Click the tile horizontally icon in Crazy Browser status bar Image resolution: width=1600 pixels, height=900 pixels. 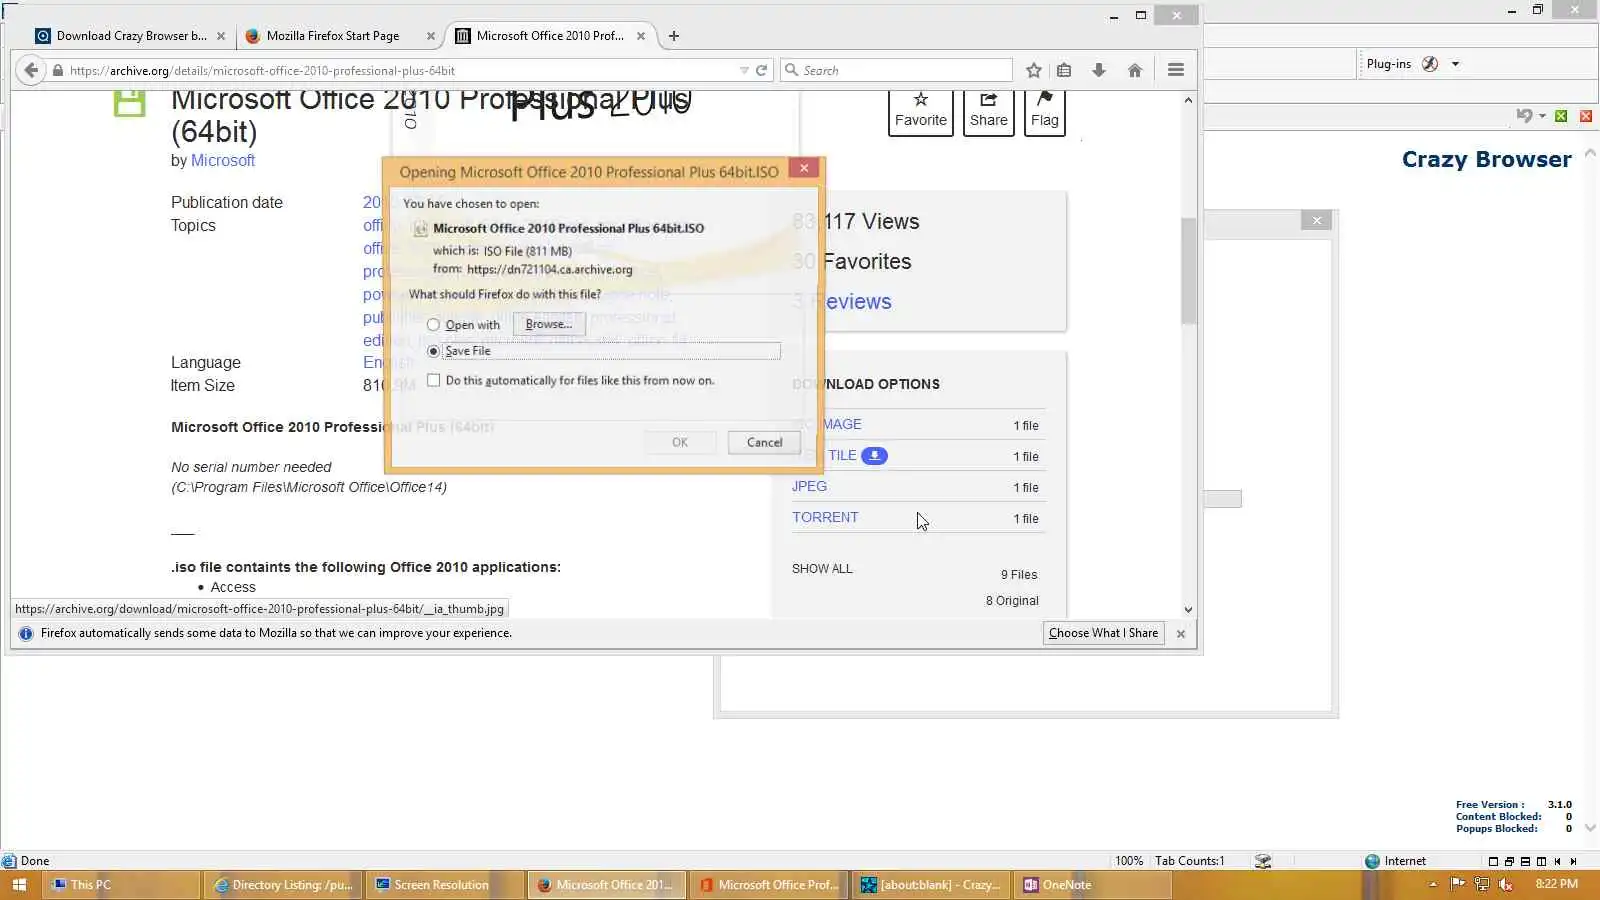point(1525,861)
